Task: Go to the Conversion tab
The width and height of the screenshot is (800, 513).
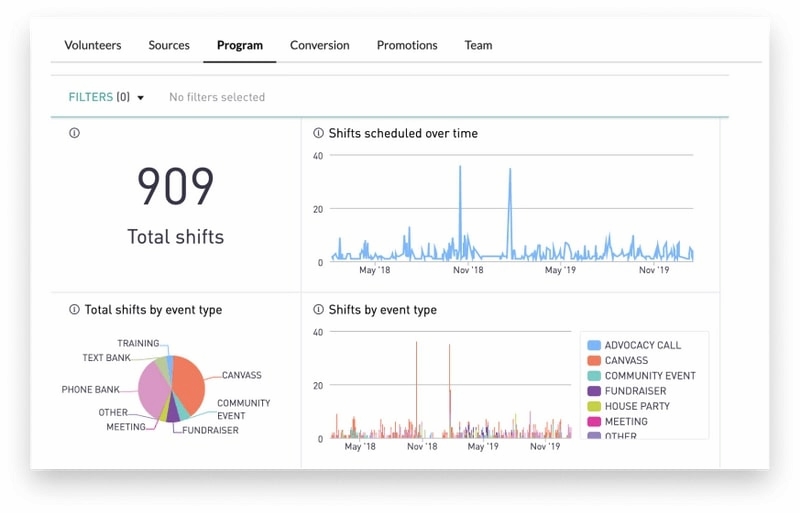Action: coord(319,45)
